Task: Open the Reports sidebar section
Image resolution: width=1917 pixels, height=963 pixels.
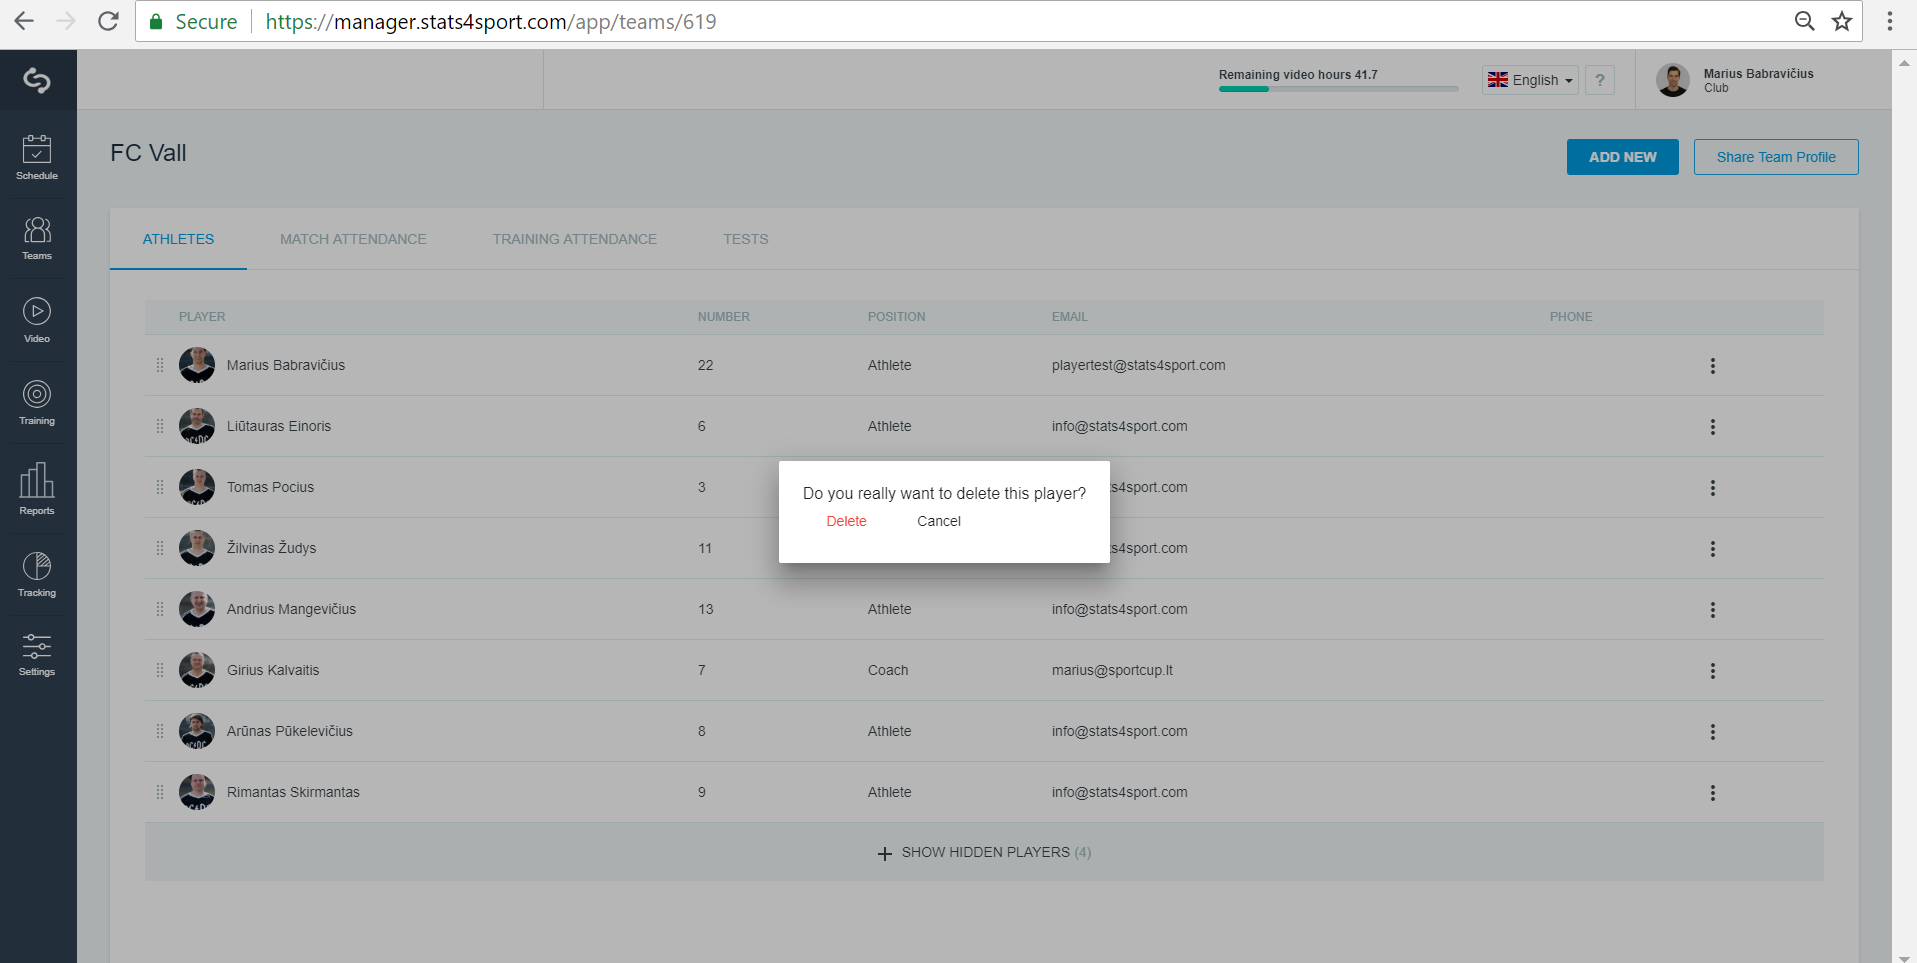Action: pos(37,489)
